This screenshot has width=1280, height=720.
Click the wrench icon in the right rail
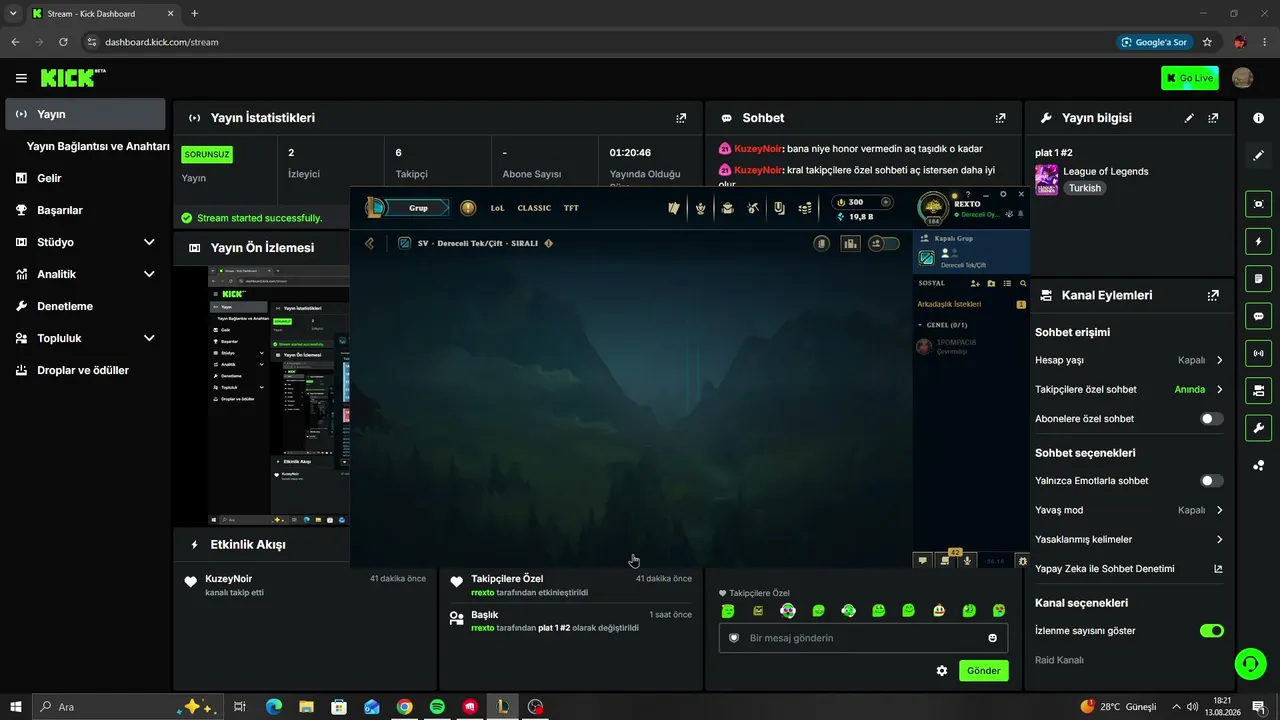tap(1258, 428)
